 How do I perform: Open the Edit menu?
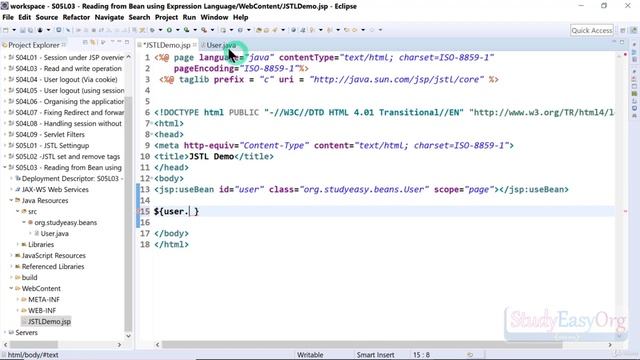point(24,17)
